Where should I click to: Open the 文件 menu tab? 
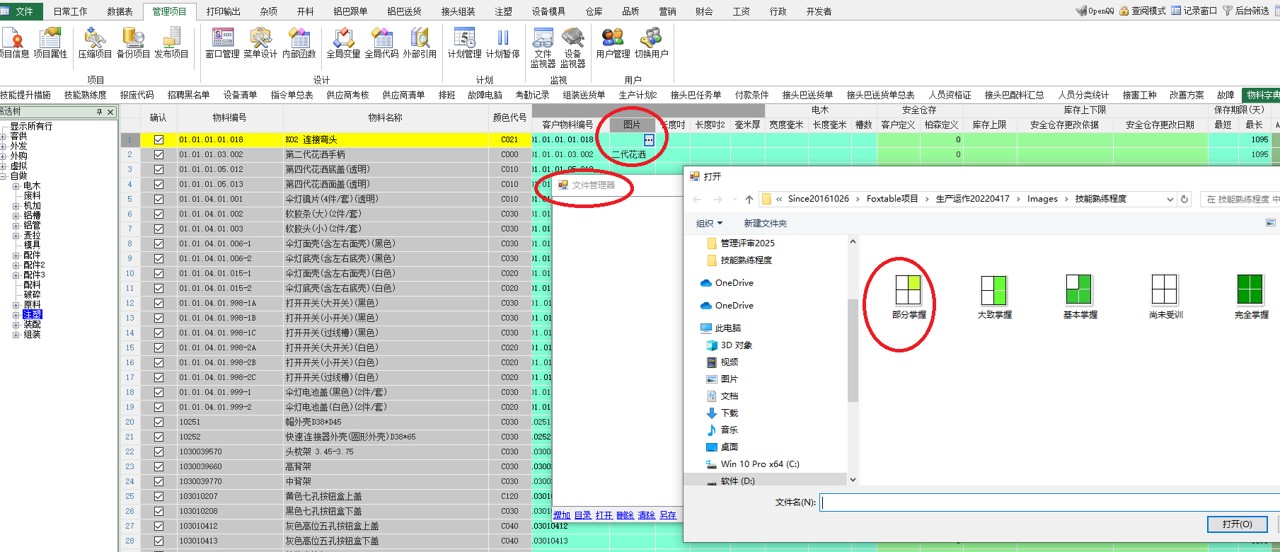pyautogui.click(x=22, y=11)
